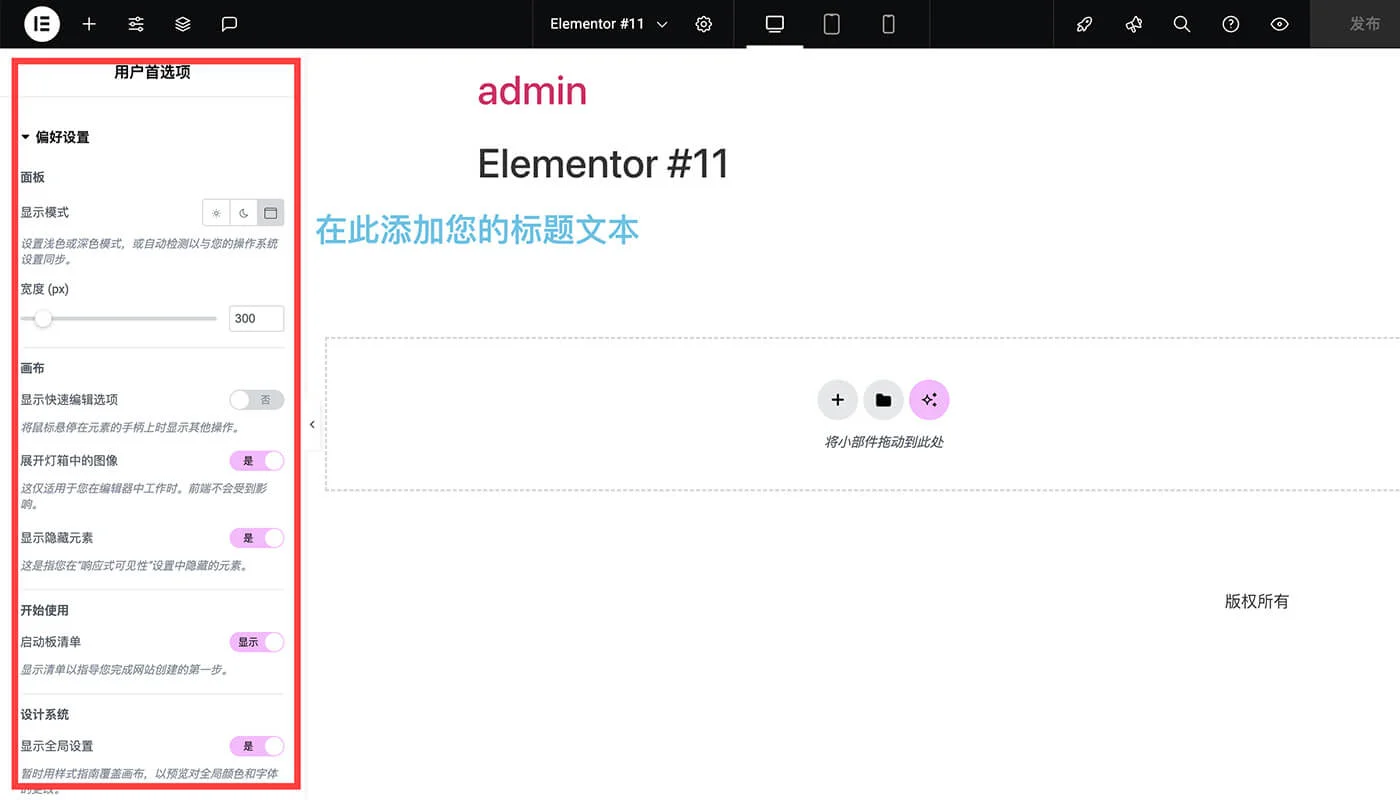Open the Elementor logo menu

point(40,24)
